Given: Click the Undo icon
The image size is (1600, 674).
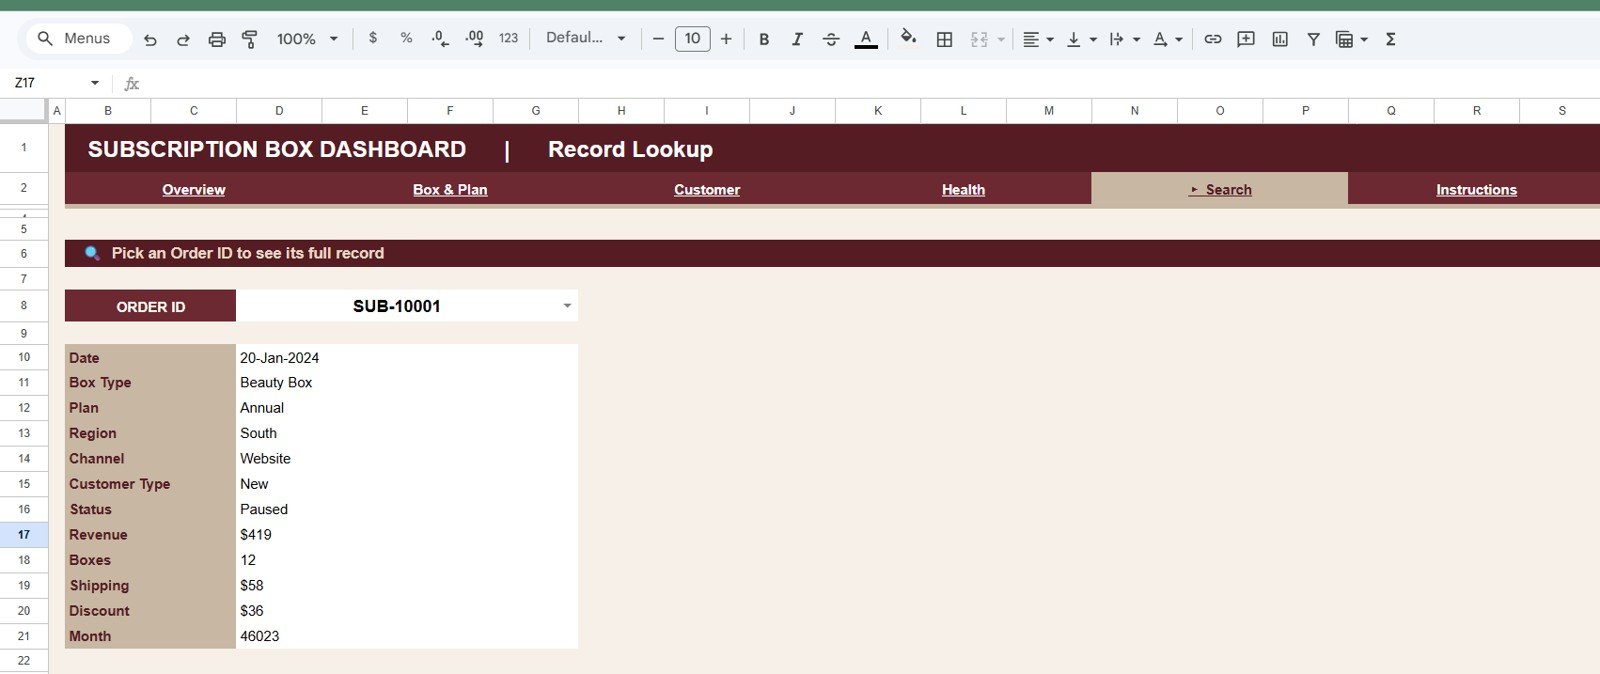Looking at the screenshot, I should pos(150,39).
